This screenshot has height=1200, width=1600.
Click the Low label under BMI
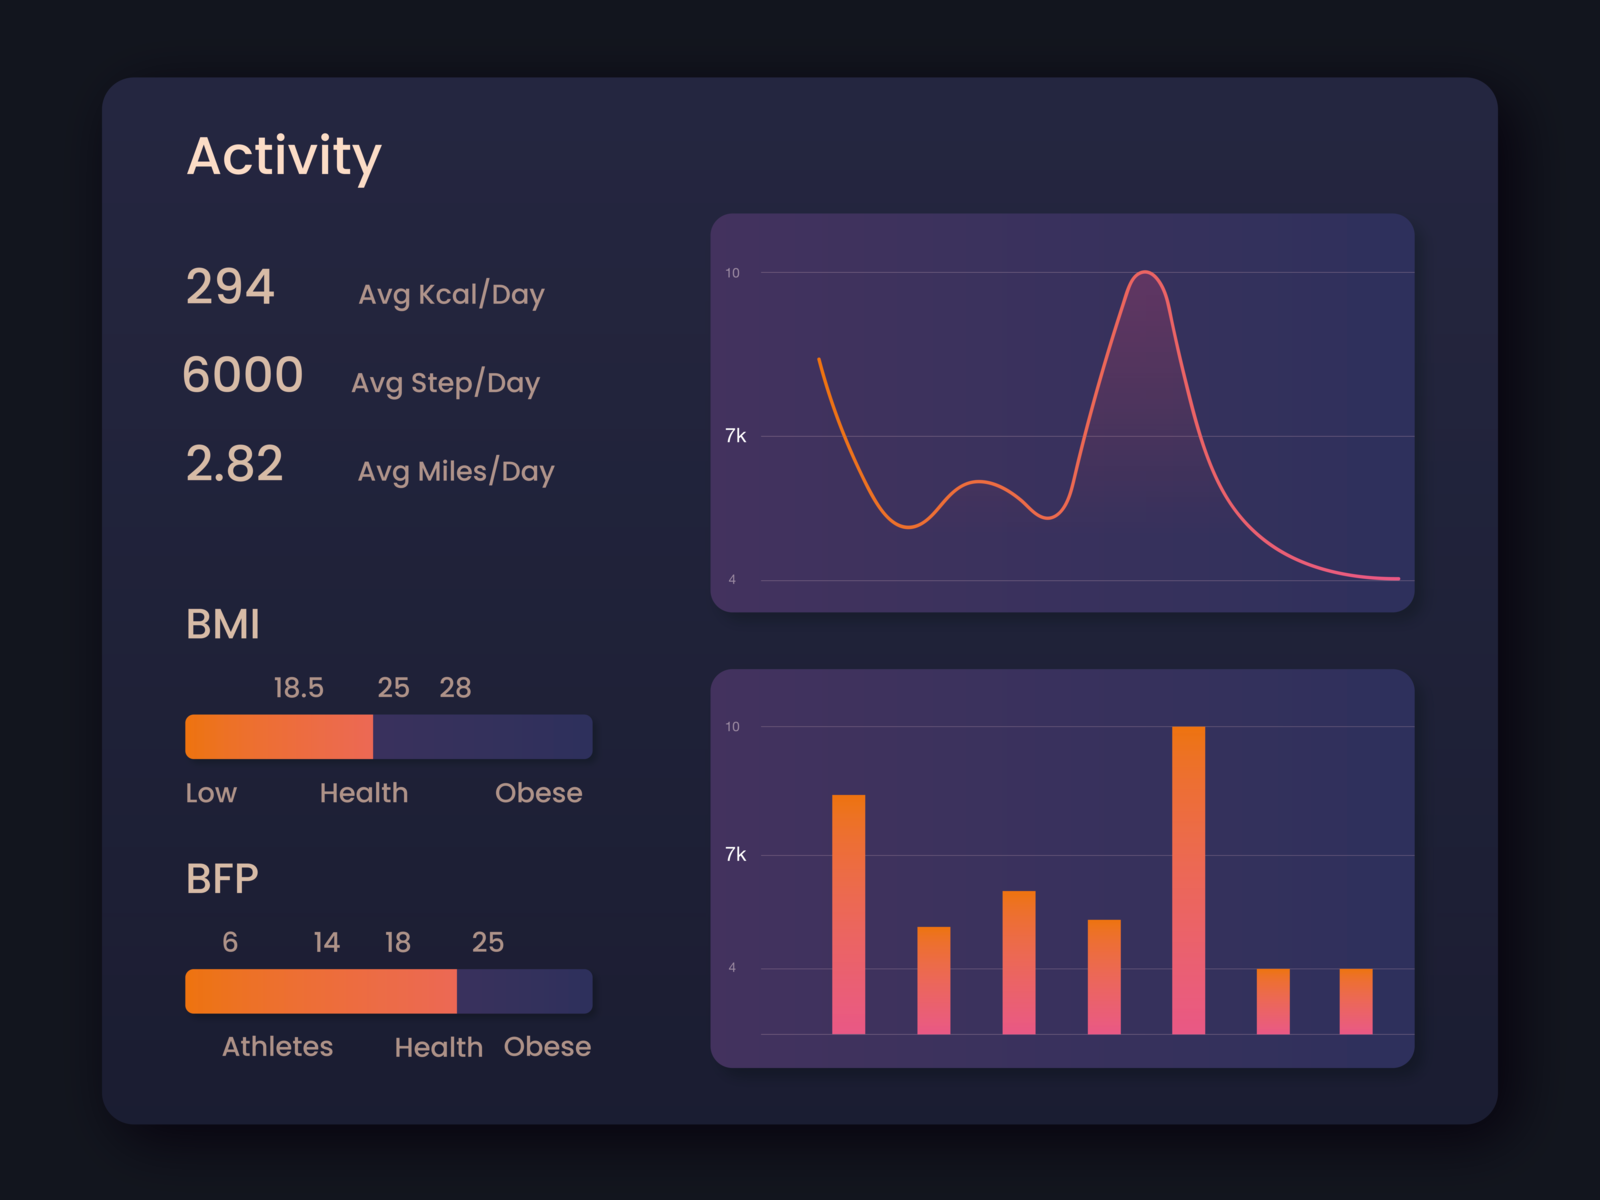pyautogui.click(x=211, y=793)
